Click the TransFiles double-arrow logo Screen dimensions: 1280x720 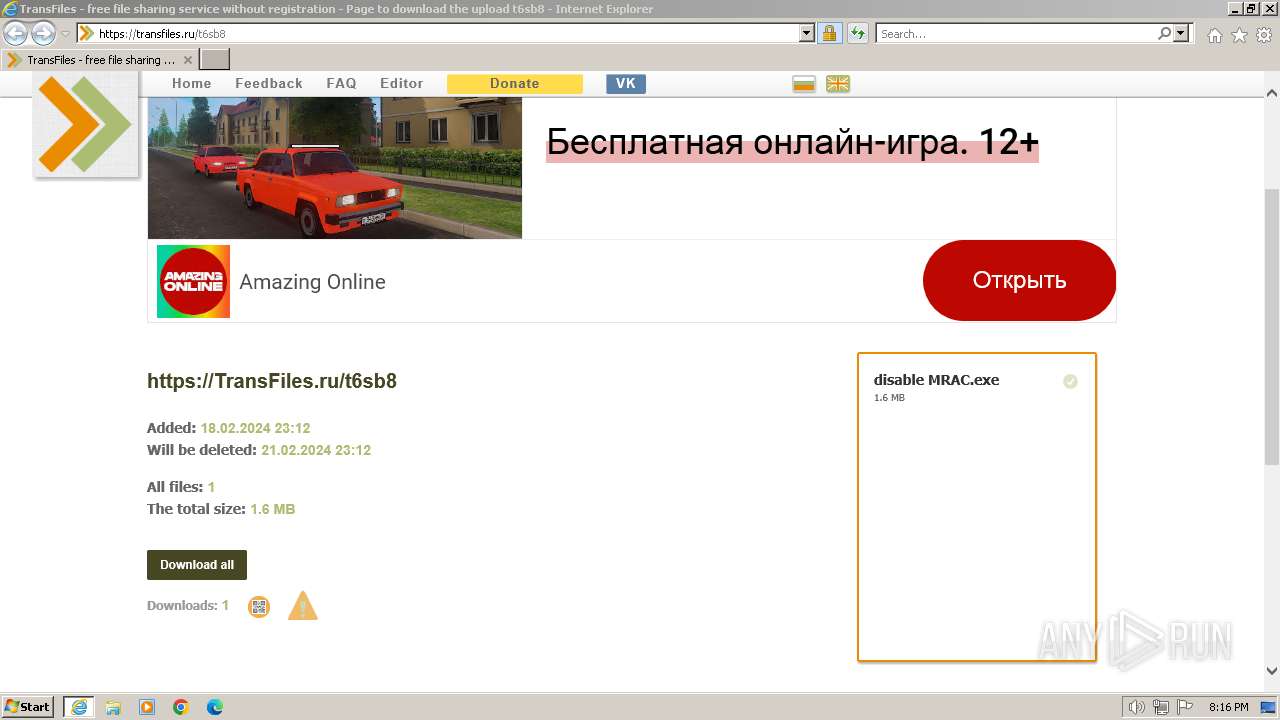(x=86, y=124)
